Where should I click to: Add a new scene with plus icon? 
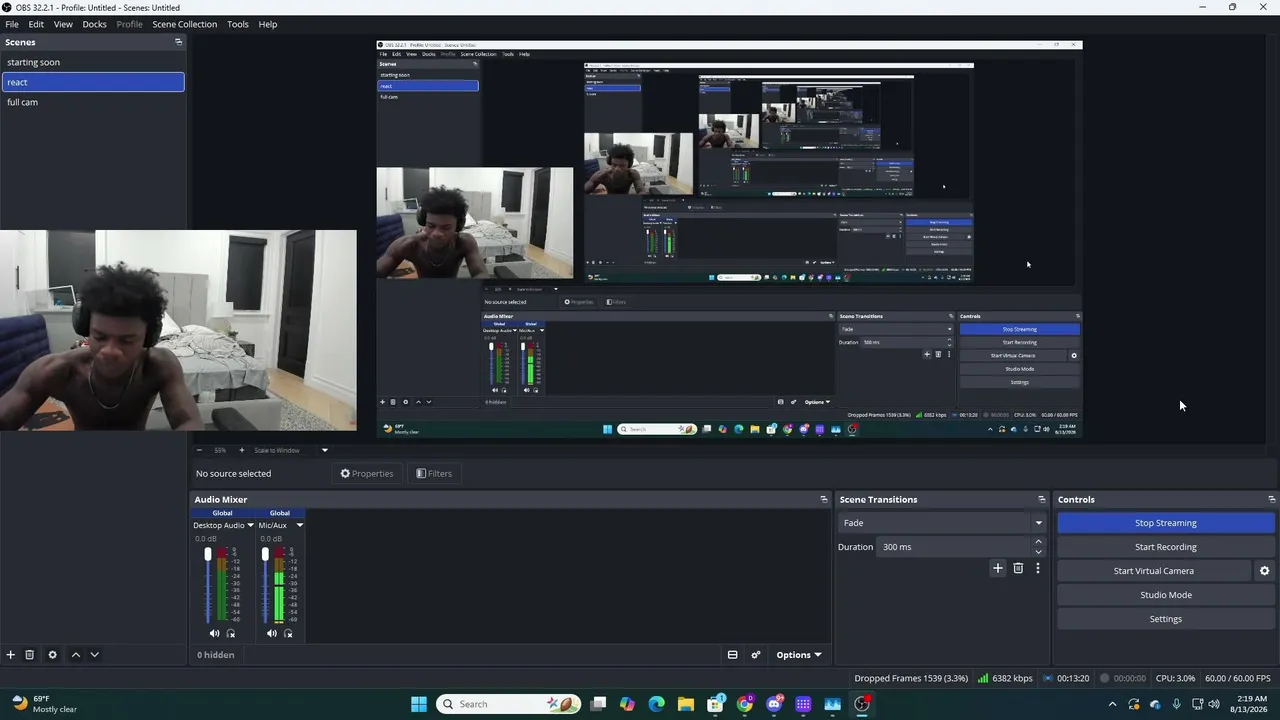pos(11,655)
